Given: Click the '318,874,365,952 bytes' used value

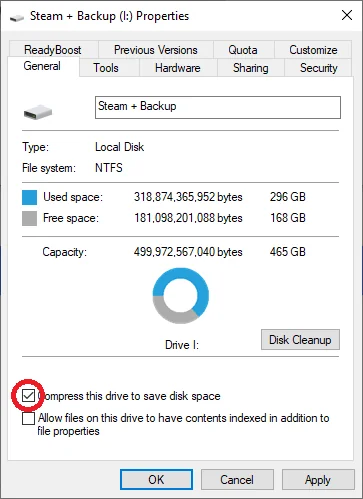Looking at the screenshot, I should pyautogui.click(x=188, y=197).
